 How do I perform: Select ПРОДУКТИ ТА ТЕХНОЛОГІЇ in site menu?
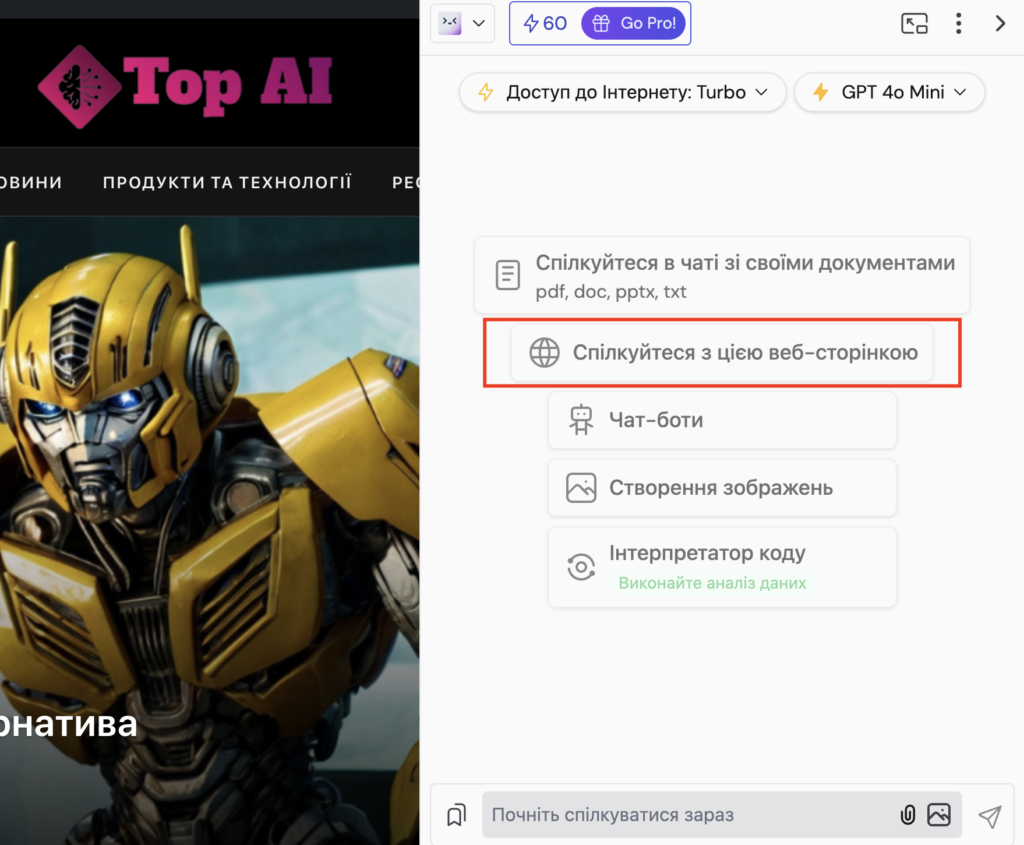[x=227, y=182]
